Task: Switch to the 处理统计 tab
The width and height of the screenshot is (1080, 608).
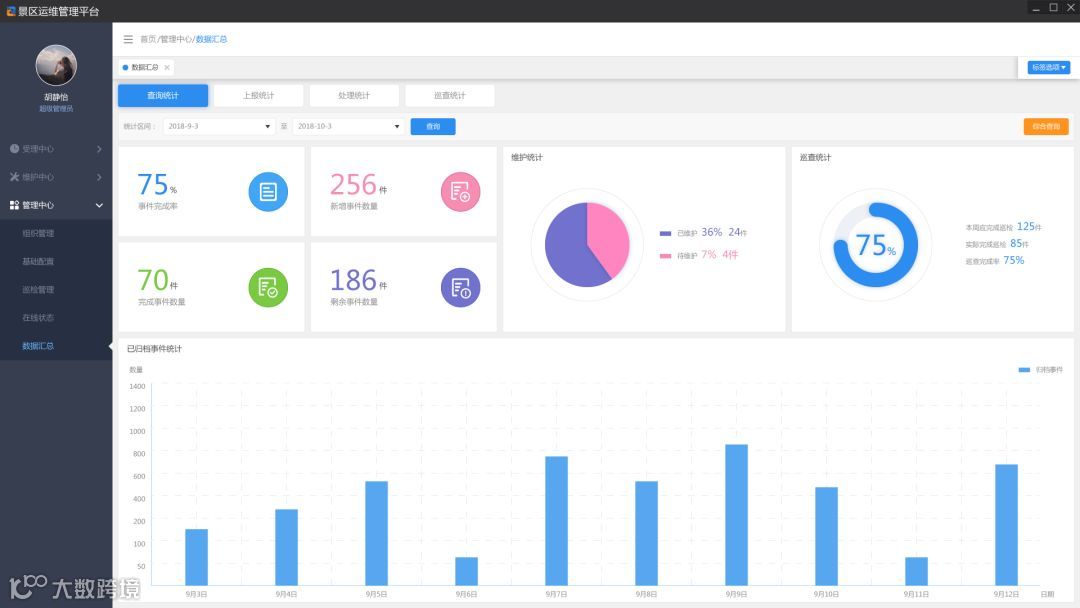Action: point(354,96)
